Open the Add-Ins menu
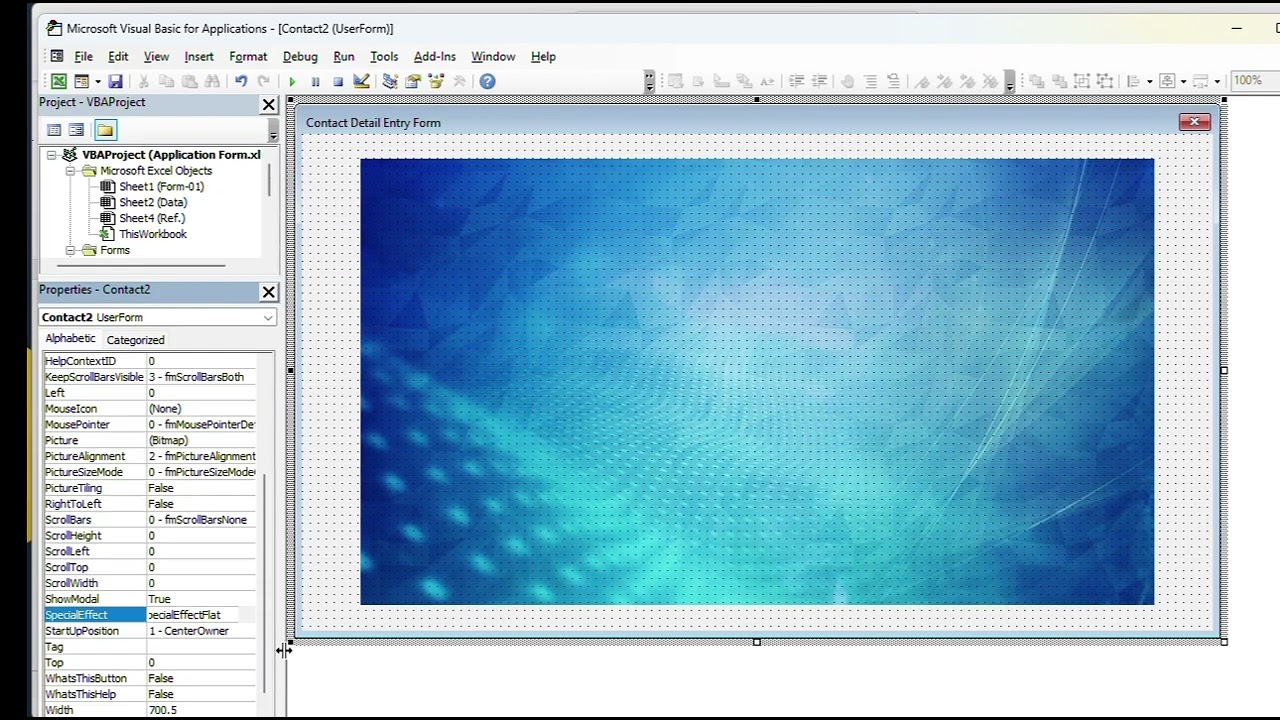Image resolution: width=1280 pixels, height=720 pixels. pos(435,57)
